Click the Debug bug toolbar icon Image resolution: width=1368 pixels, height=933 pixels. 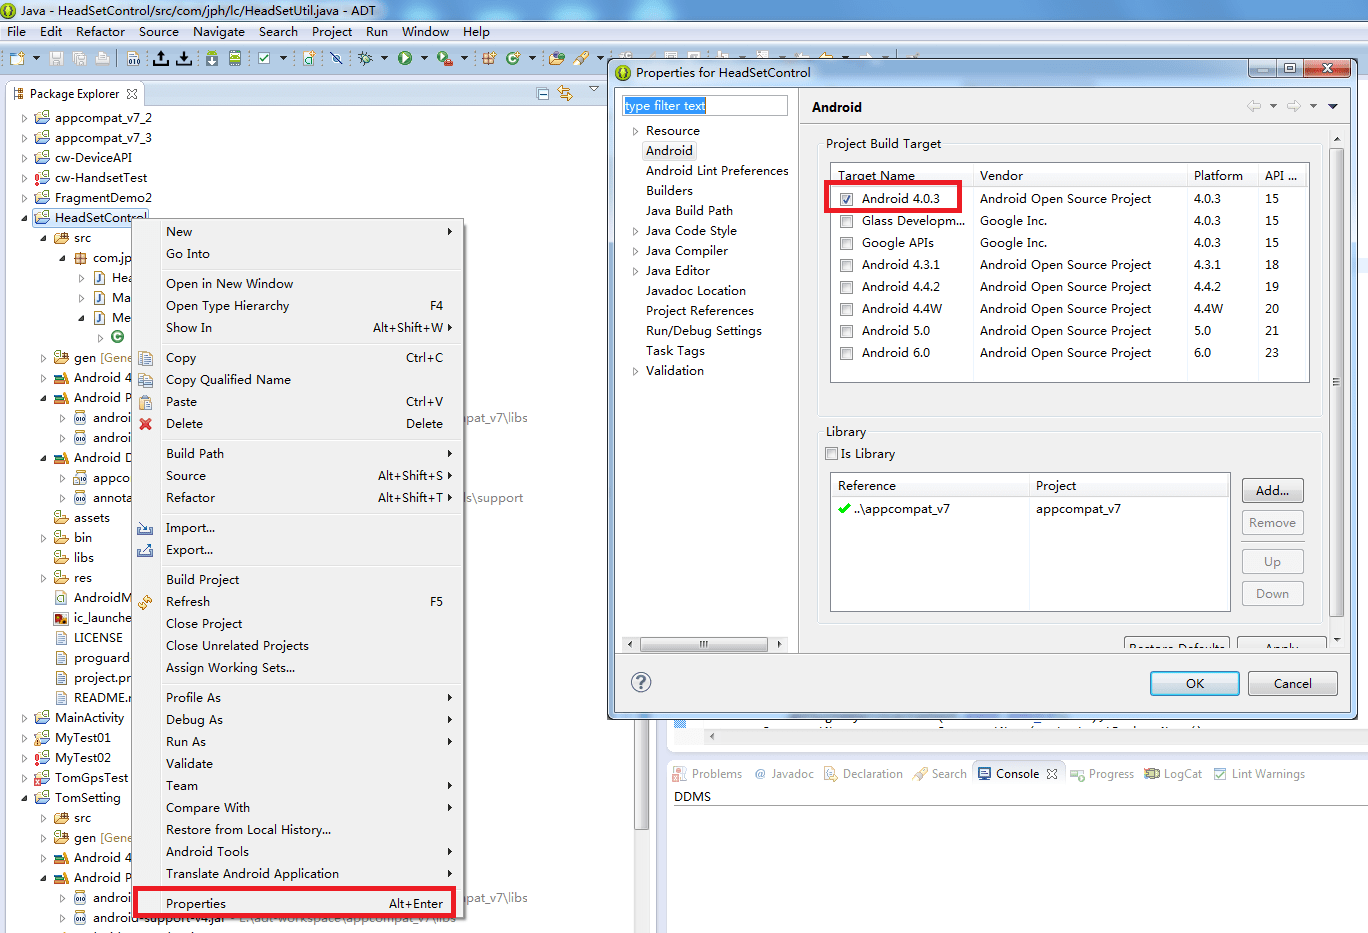[x=365, y=59]
